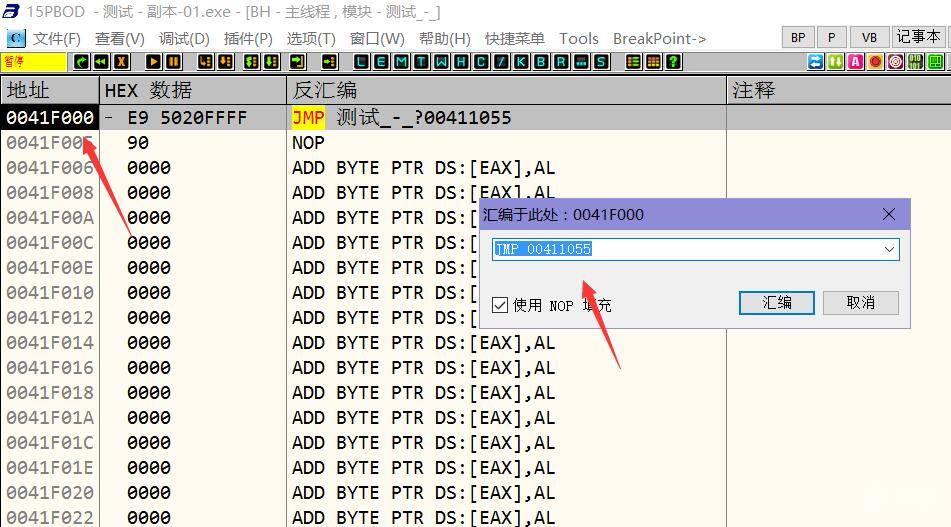Click the 注释 column header
This screenshot has height=527, width=951.
(839, 90)
